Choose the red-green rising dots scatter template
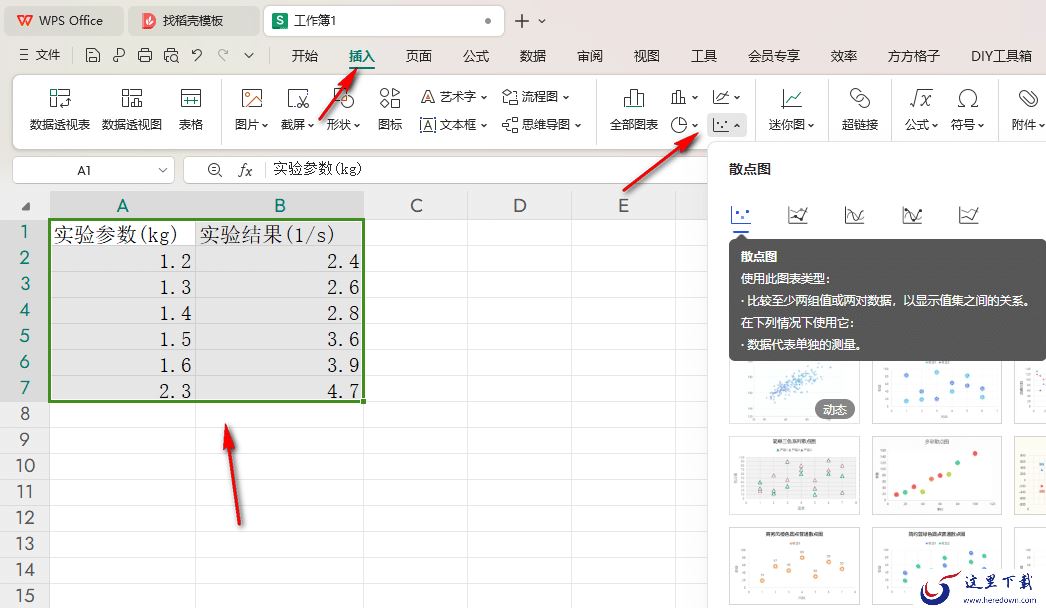 [x=937, y=476]
